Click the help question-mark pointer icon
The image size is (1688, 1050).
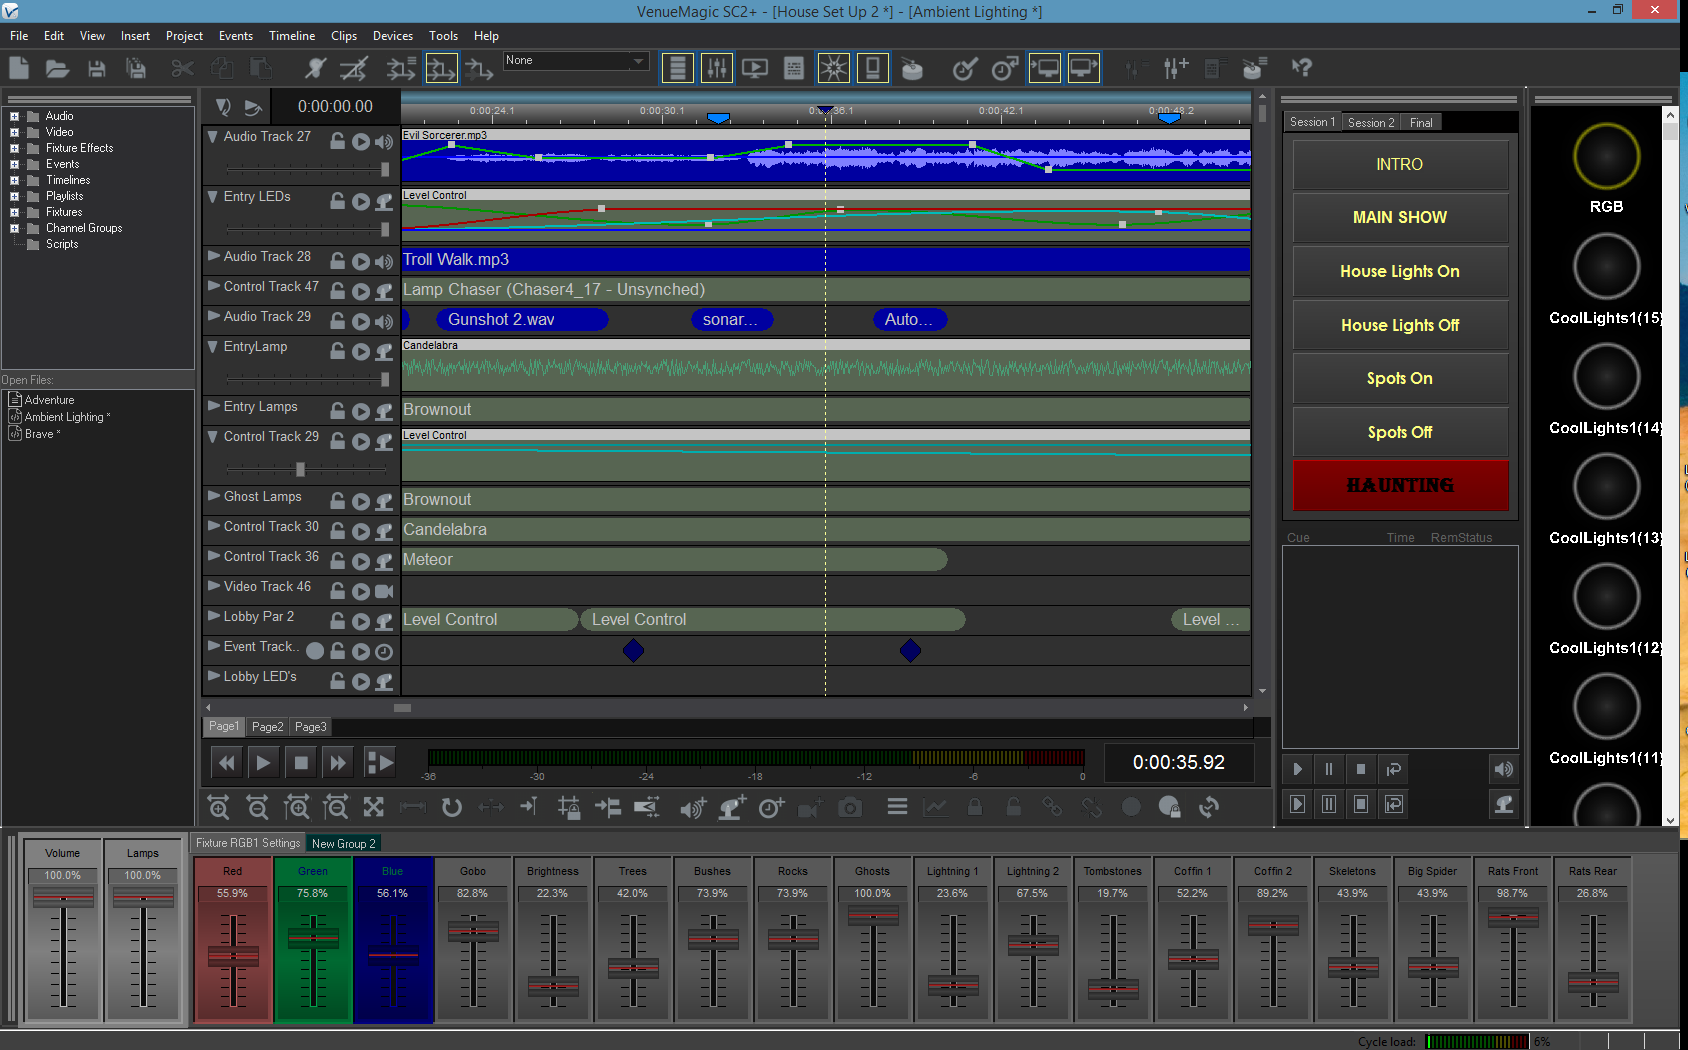[x=1301, y=68]
